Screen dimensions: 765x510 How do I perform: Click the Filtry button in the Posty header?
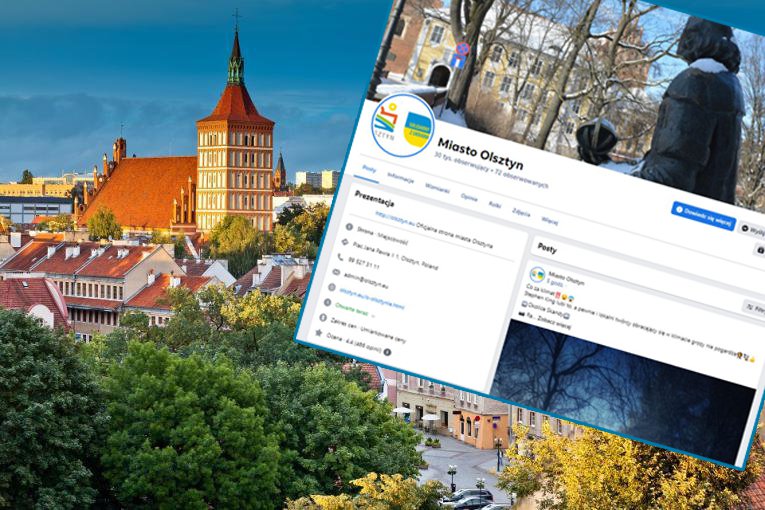pyautogui.click(x=755, y=309)
